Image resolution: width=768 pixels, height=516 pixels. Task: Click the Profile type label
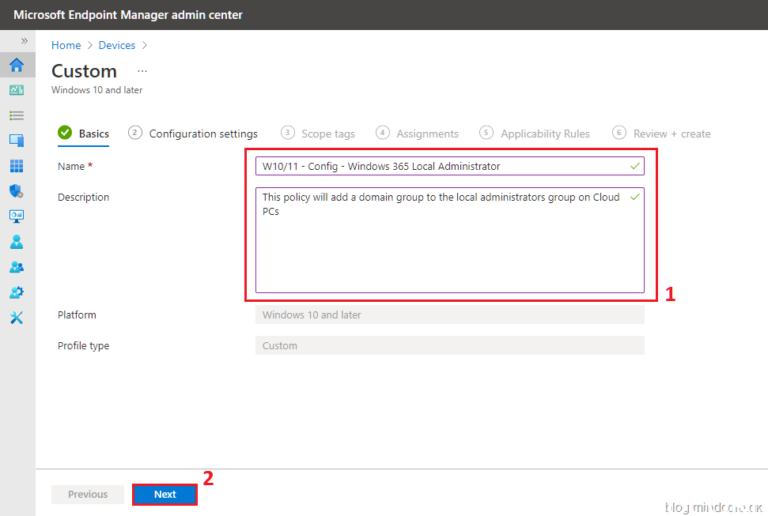pos(83,346)
